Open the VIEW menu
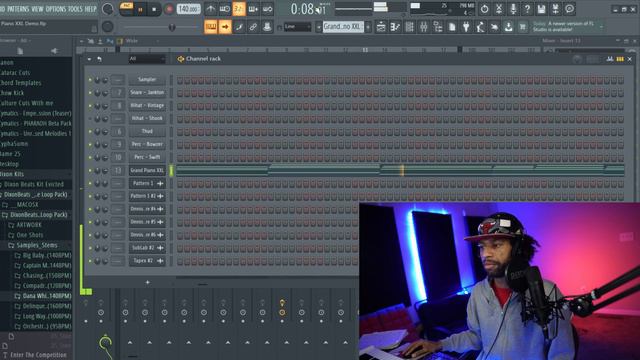The width and height of the screenshot is (640, 360). [x=37, y=9]
